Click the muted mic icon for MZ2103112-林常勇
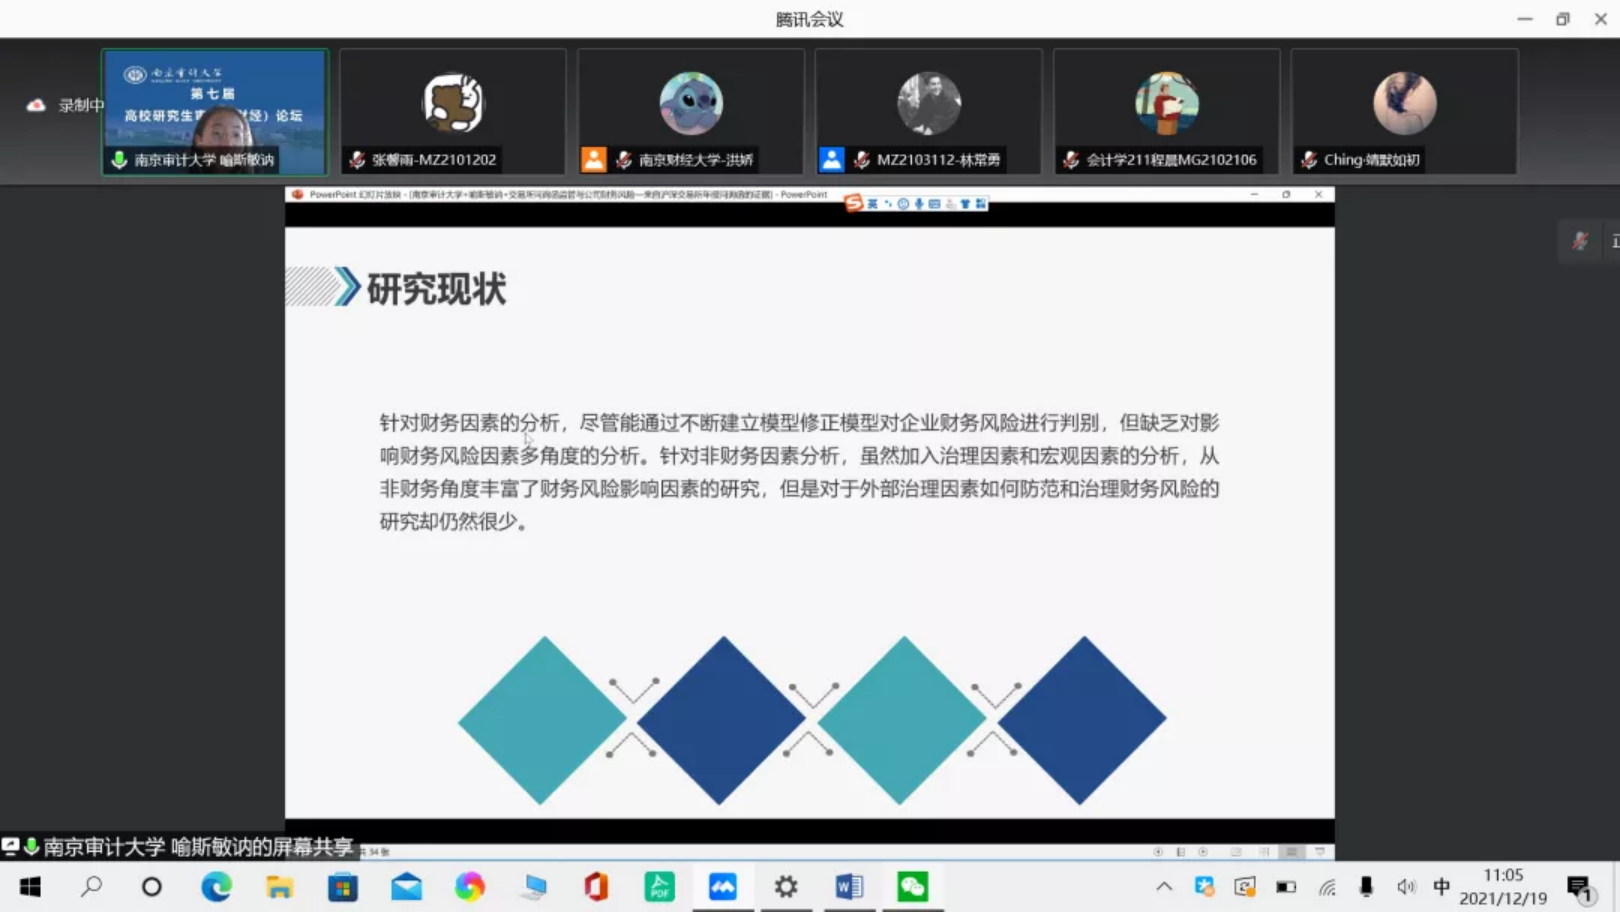This screenshot has width=1620, height=912. click(861, 160)
